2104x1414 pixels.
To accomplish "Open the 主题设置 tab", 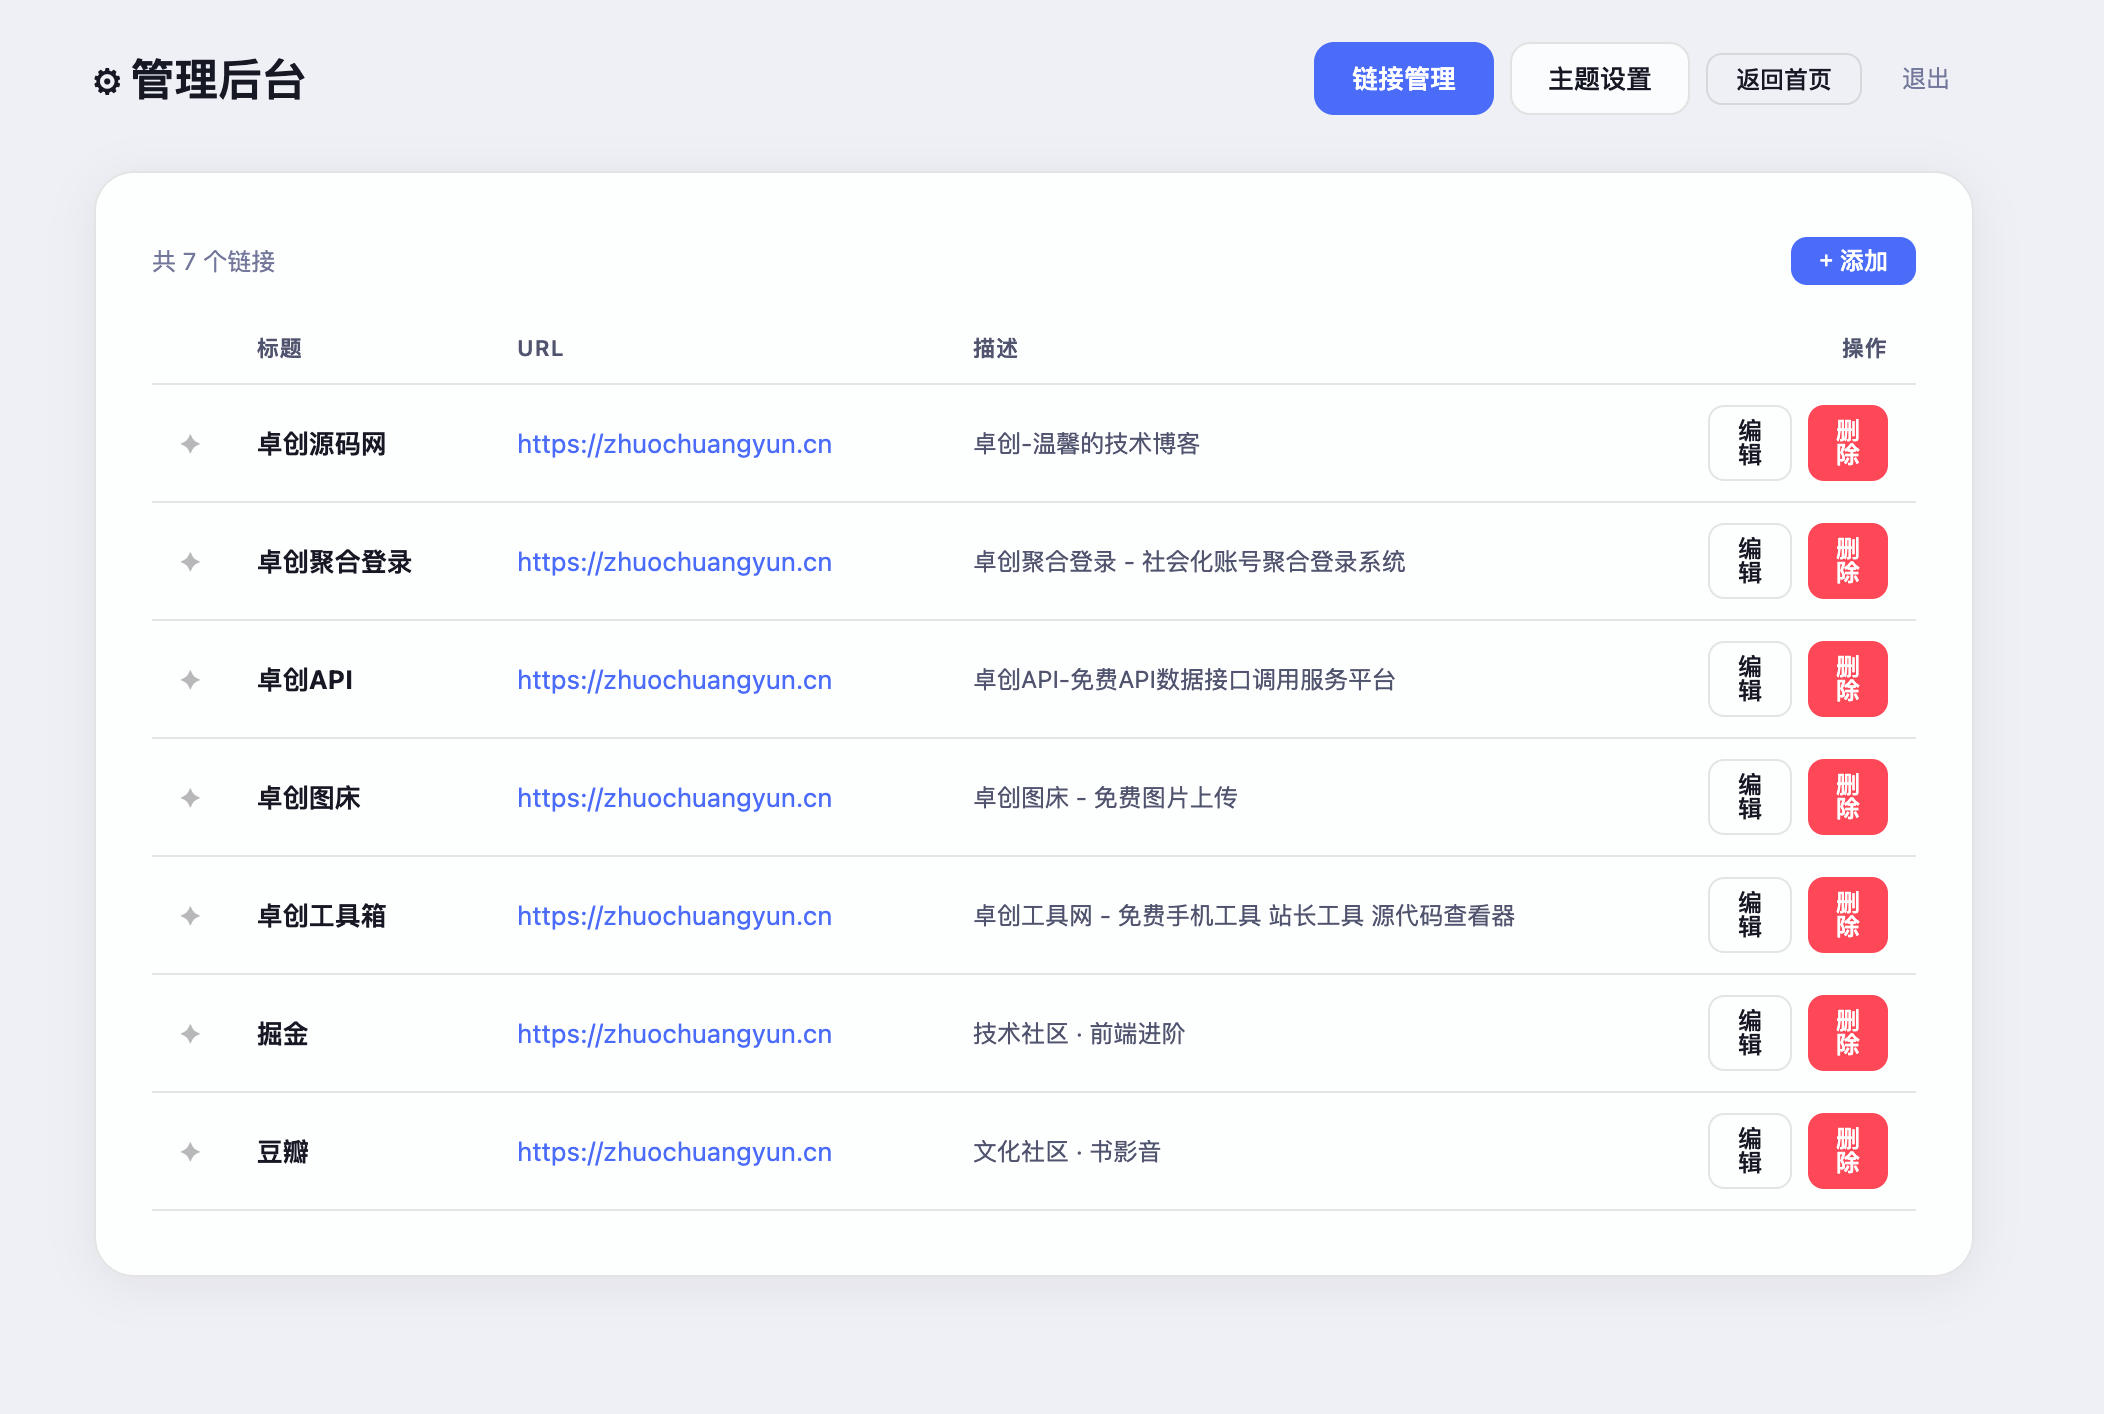I will pos(1599,78).
